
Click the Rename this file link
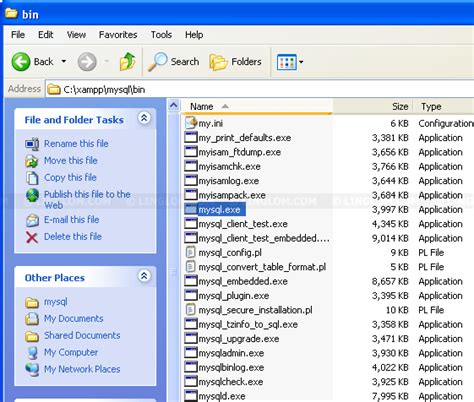[76, 144]
